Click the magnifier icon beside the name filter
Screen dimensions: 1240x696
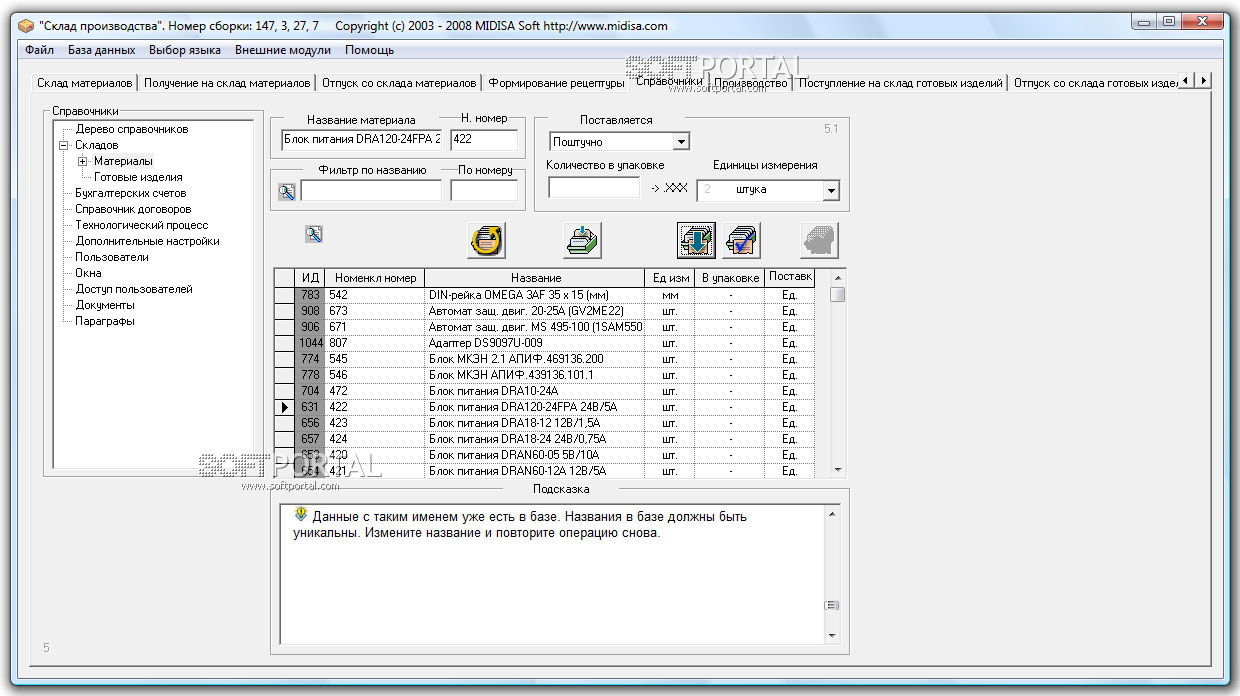[x=287, y=191]
